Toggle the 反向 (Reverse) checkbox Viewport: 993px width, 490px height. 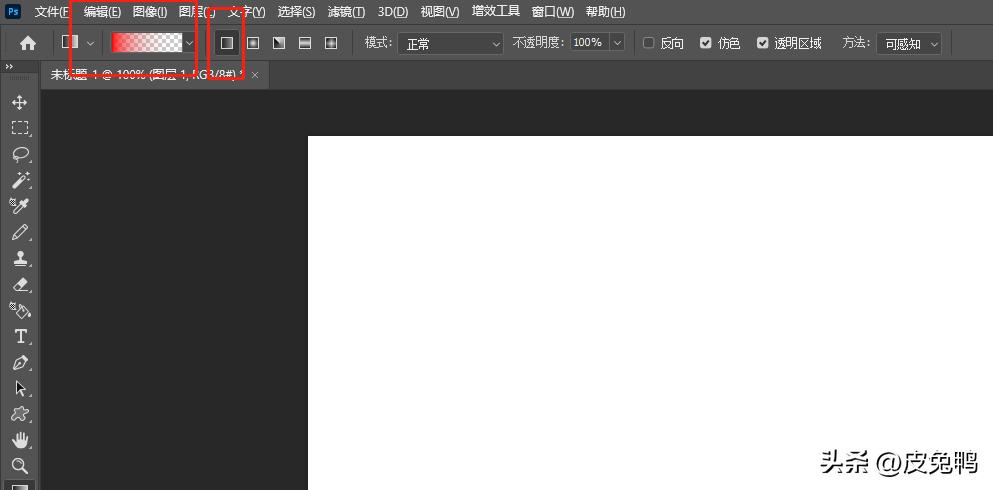648,43
